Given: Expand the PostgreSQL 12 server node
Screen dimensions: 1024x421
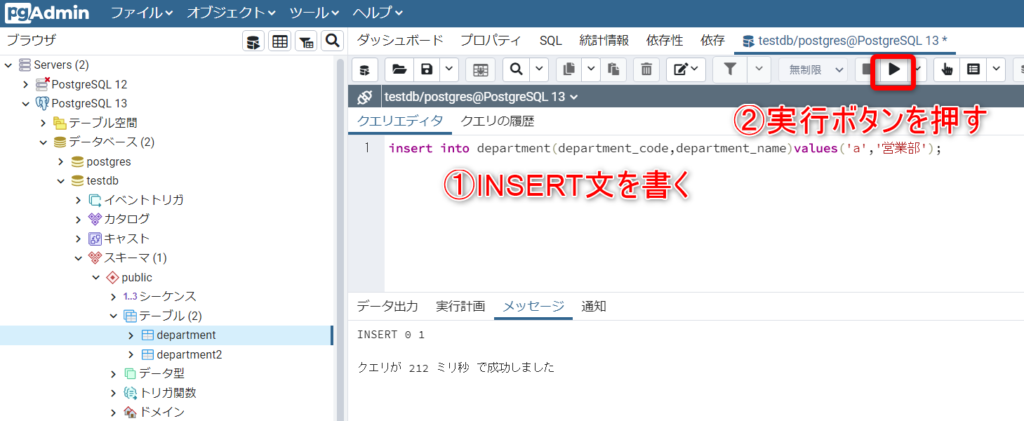Looking at the screenshot, I should coord(26,85).
